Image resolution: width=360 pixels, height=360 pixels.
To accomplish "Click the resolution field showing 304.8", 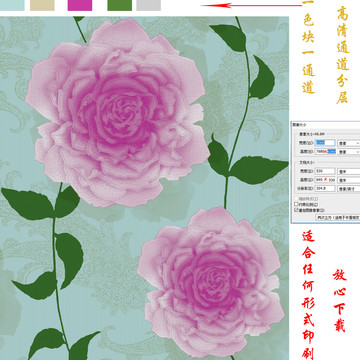I will (x=325, y=188).
